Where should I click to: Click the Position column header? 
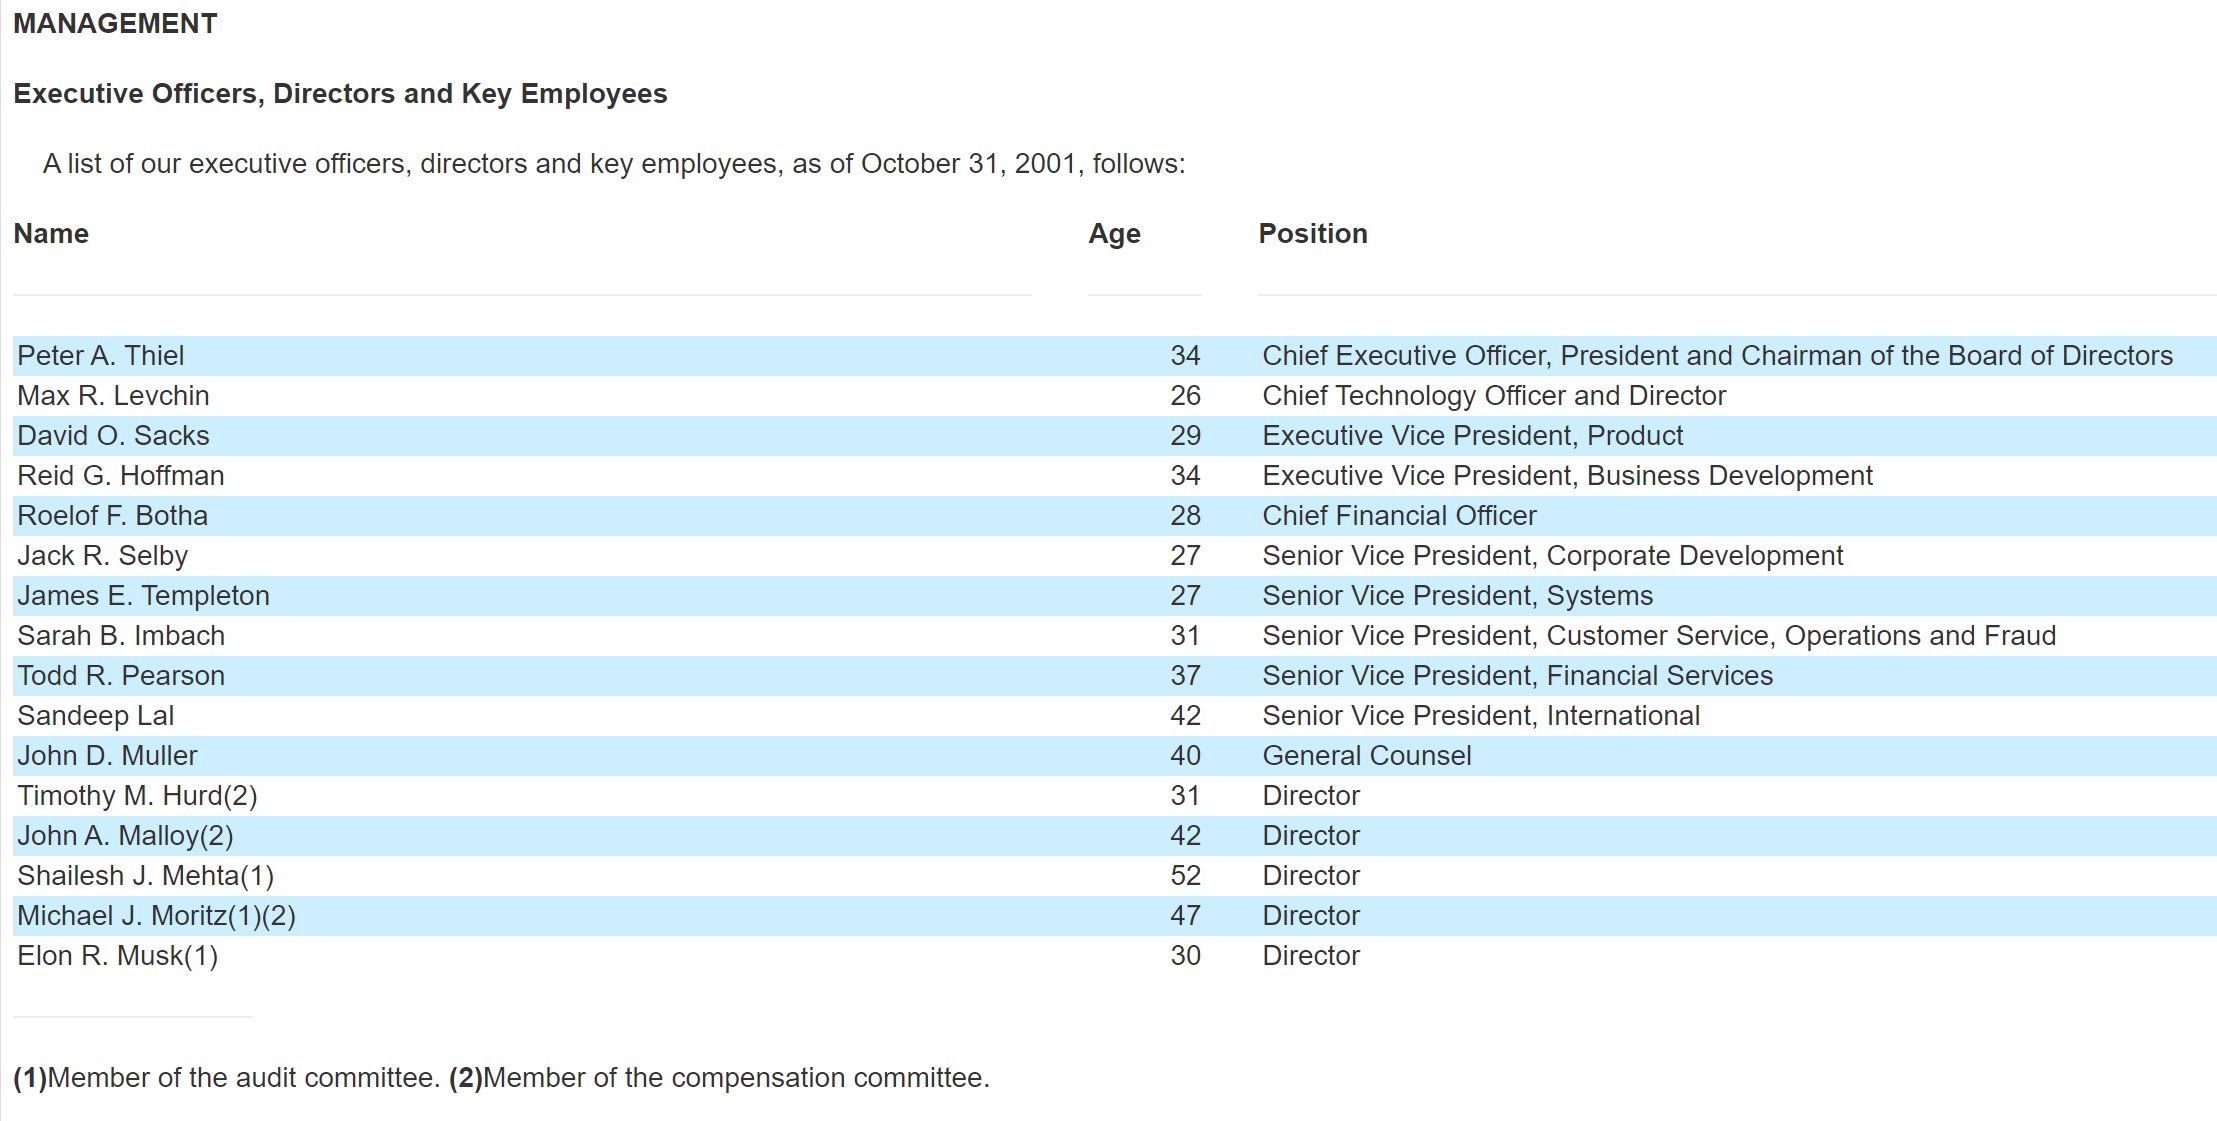1312,234
